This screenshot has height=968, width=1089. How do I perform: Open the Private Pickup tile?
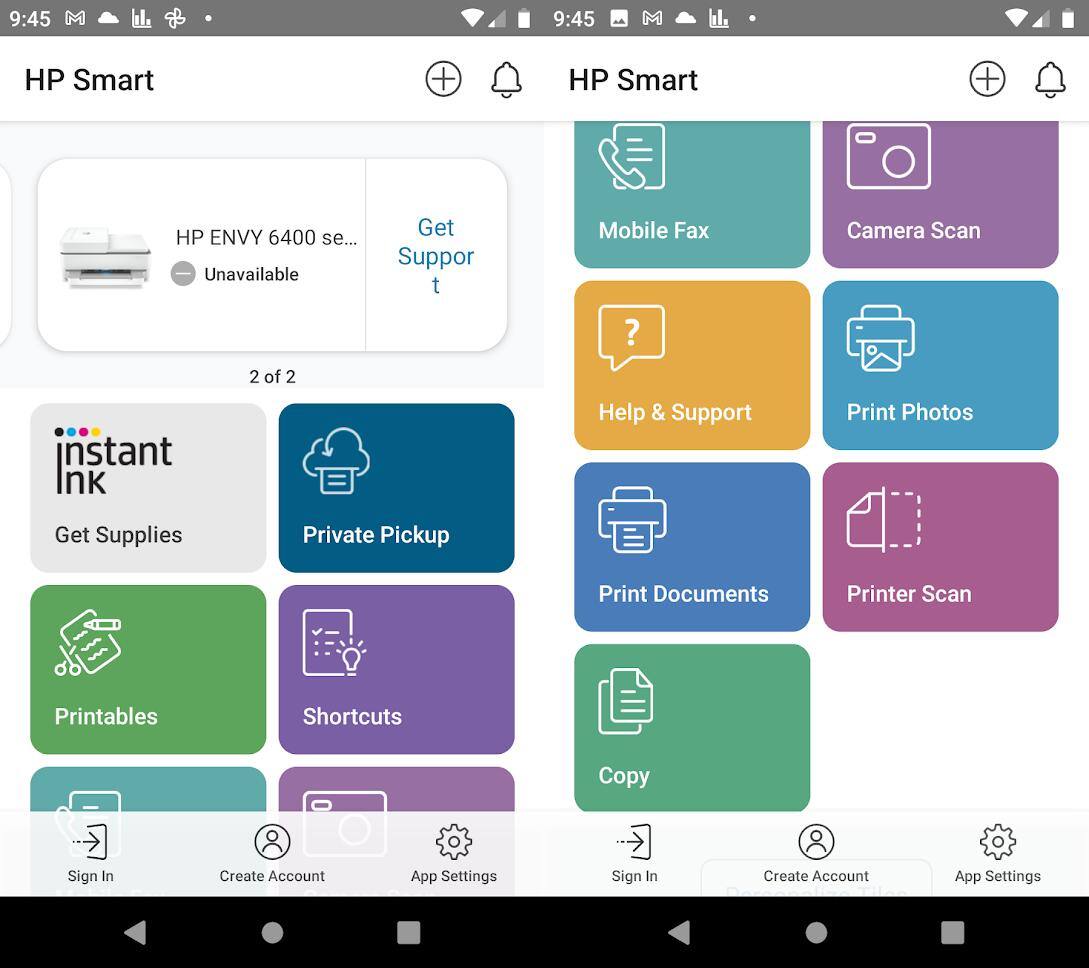(x=396, y=487)
